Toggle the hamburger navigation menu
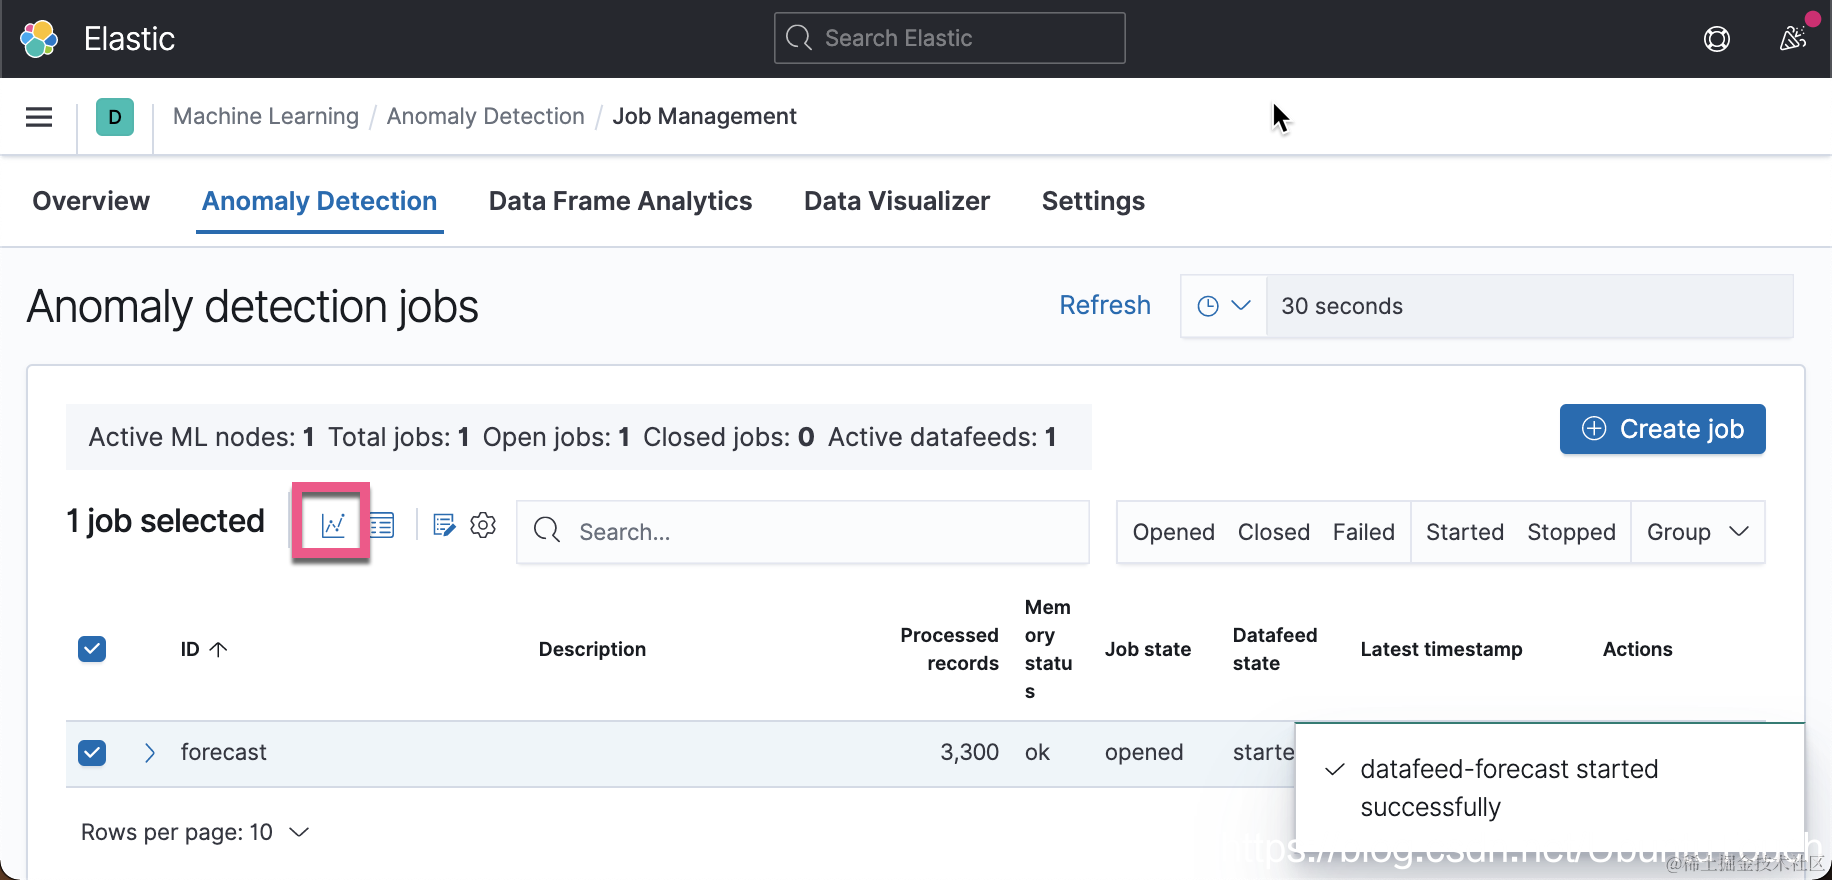This screenshot has width=1832, height=880. [x=39, y=117]
